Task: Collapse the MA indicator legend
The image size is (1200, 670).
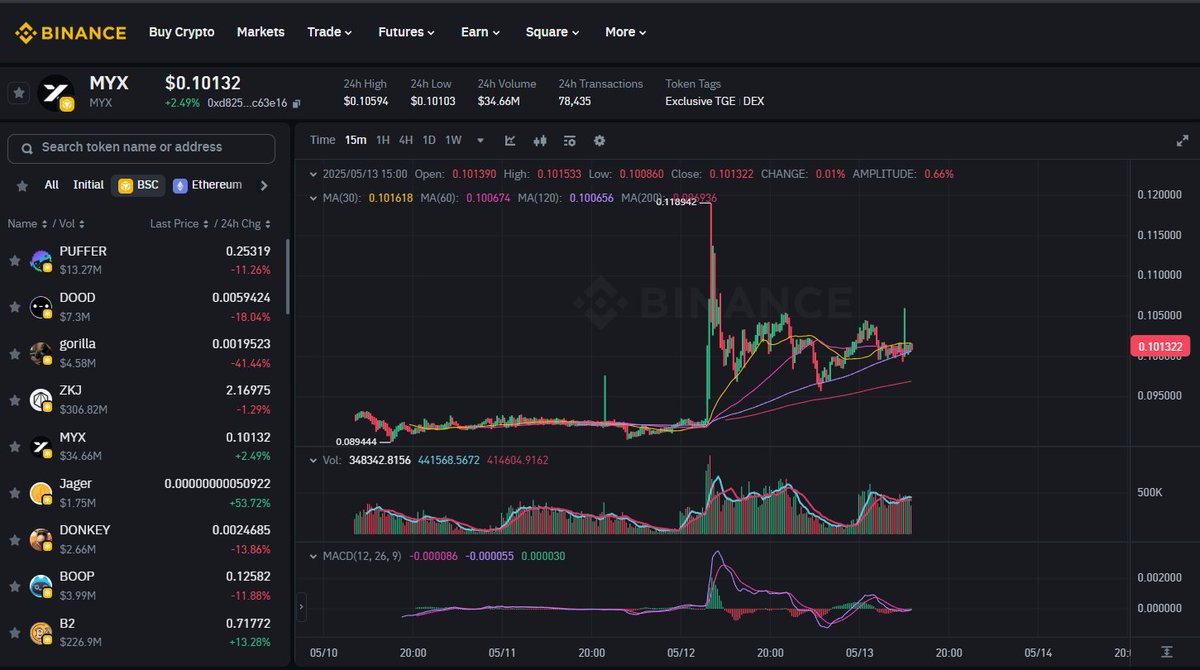Action: [x=314, y=198]
